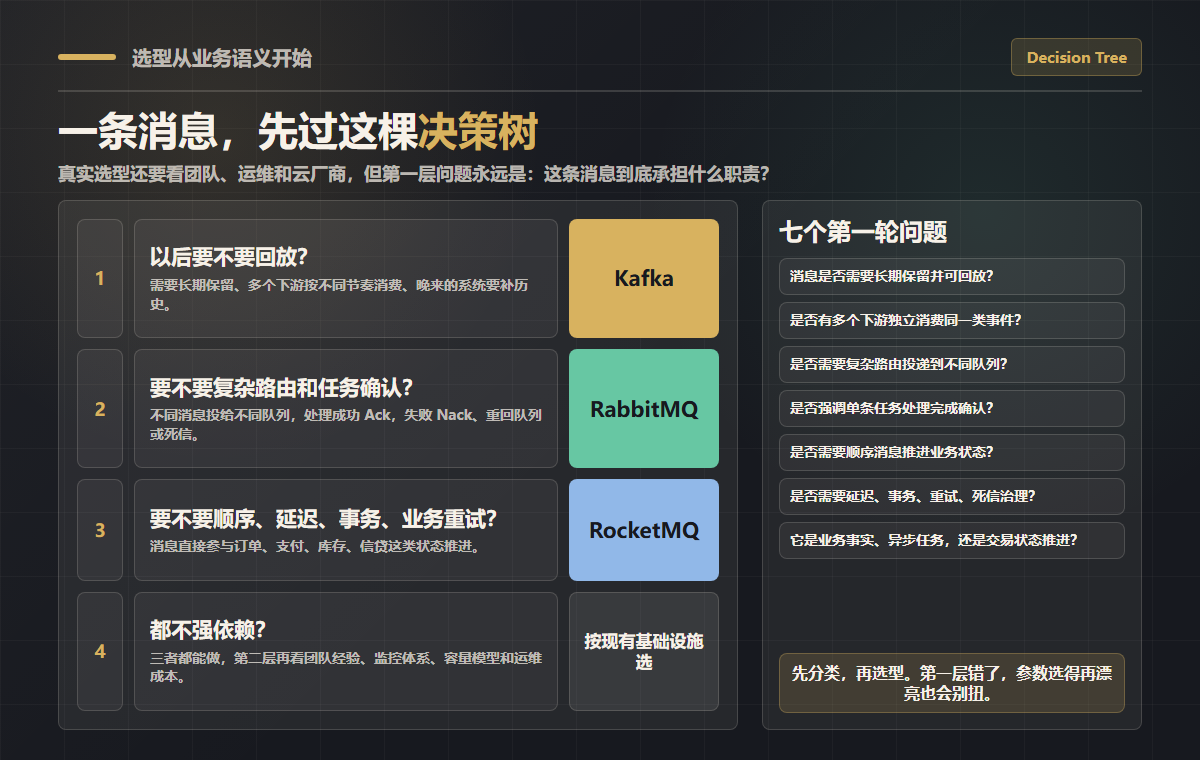
Task: Click question 它是业务事实、异步任务，还是交易状态推进?
Action: pos(952,540)
